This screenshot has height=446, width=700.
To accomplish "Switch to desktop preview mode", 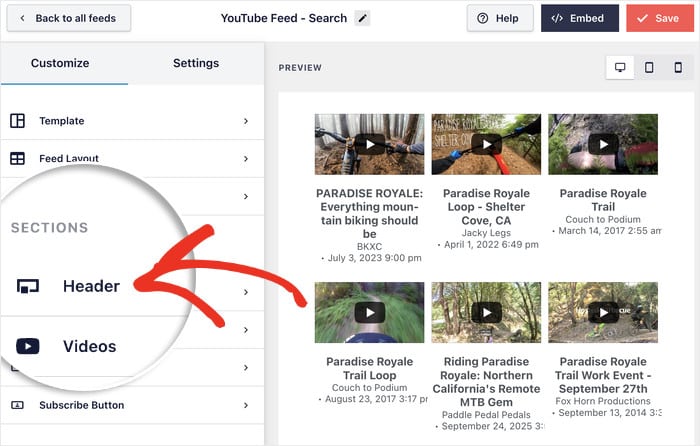I will tap(620, 68).
